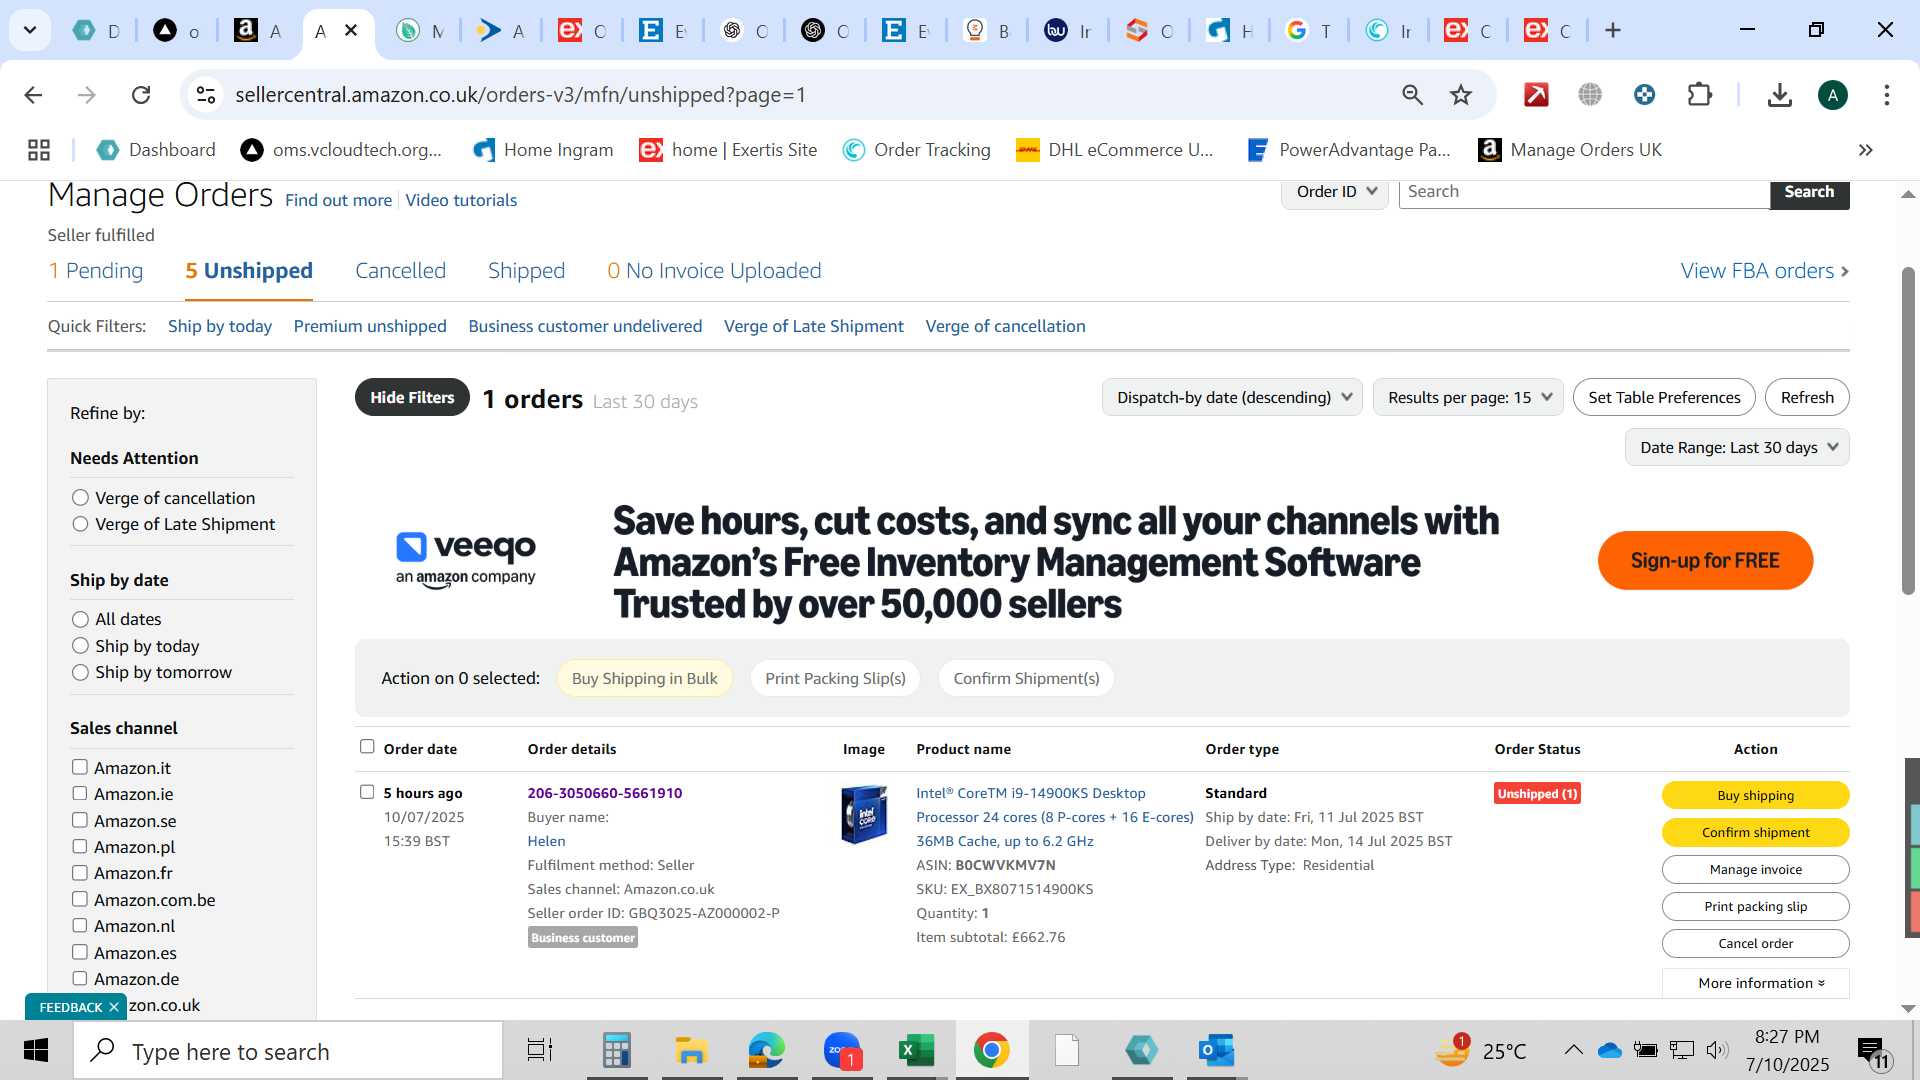Apply Premium unshipped quick filter
The image size is (1920, 1080).
point(370,326)
